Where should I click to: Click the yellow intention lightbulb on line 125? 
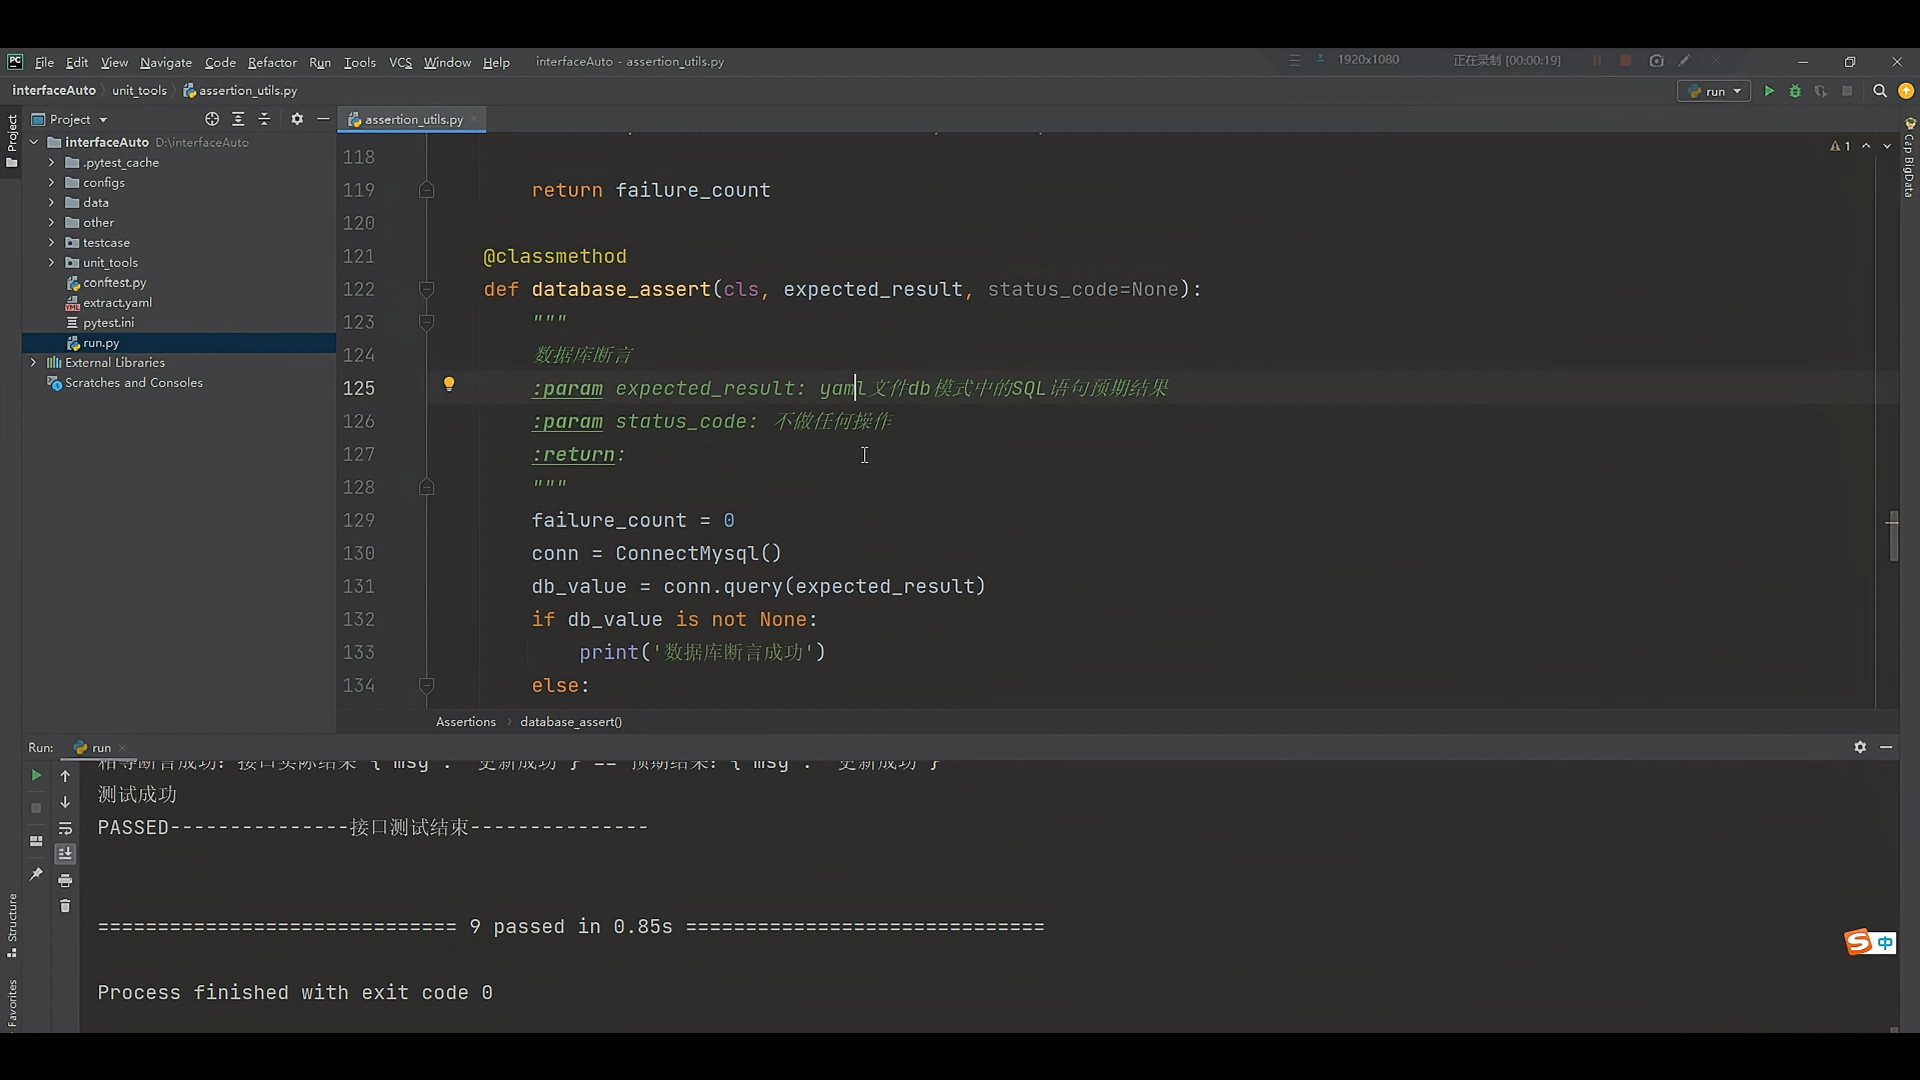click(449, 384)
